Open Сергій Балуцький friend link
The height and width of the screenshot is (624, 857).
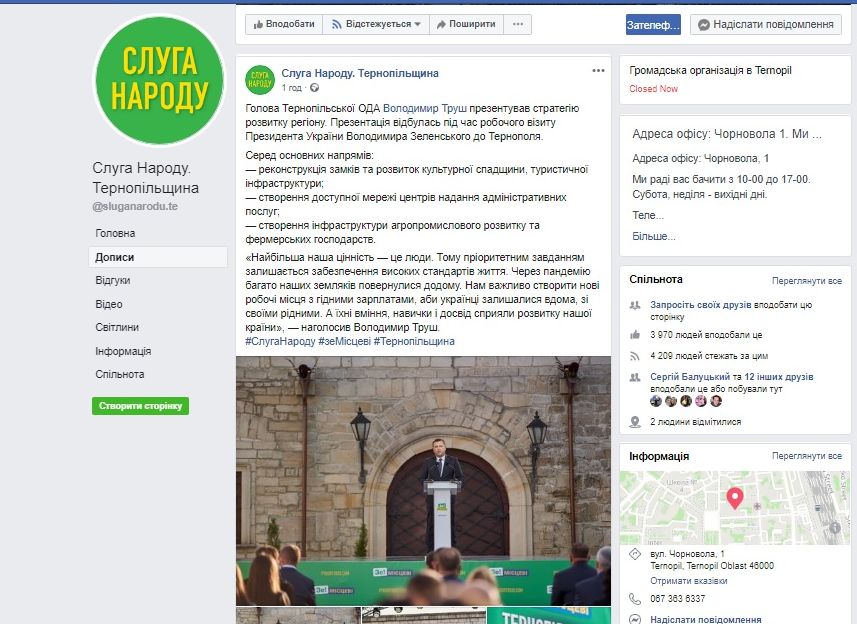coord(690,377)
